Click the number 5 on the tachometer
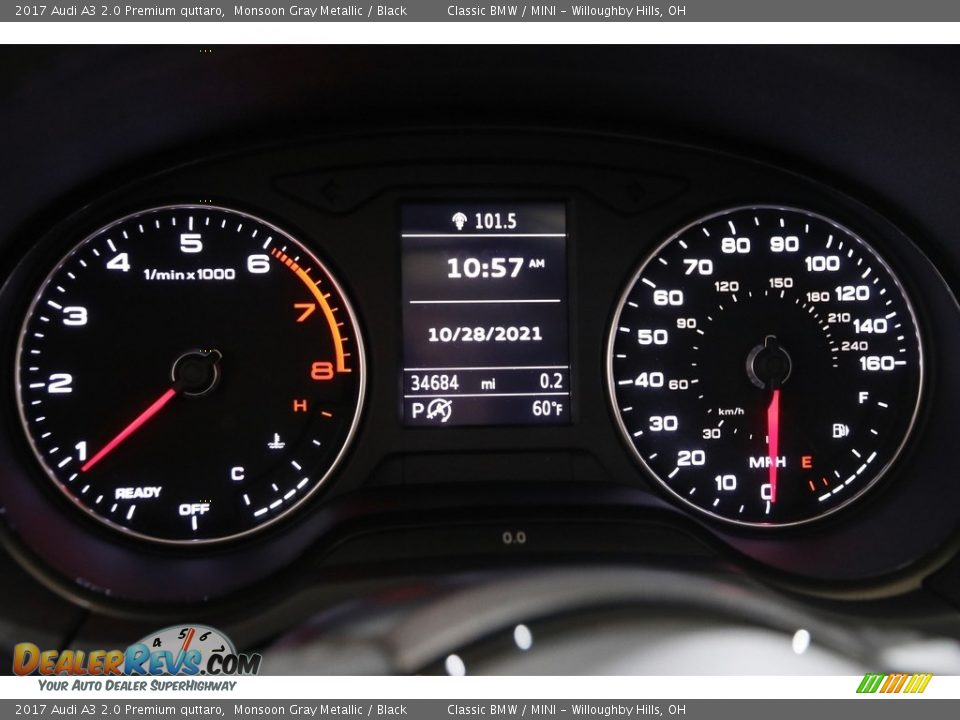The width and height of the screenshot is (960, 720). click(x=191, y=243)
